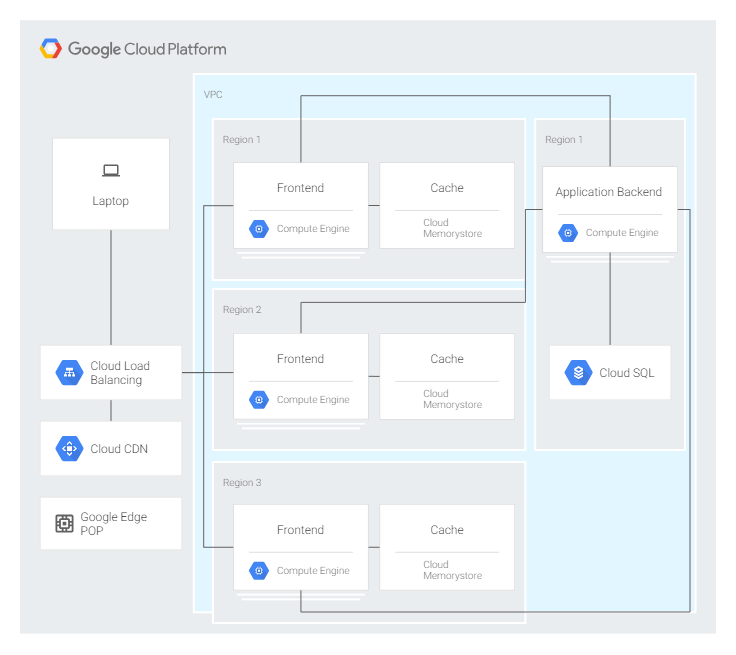
Task: Click Cloud Memorystore text in Region 1
Action: 452,228
